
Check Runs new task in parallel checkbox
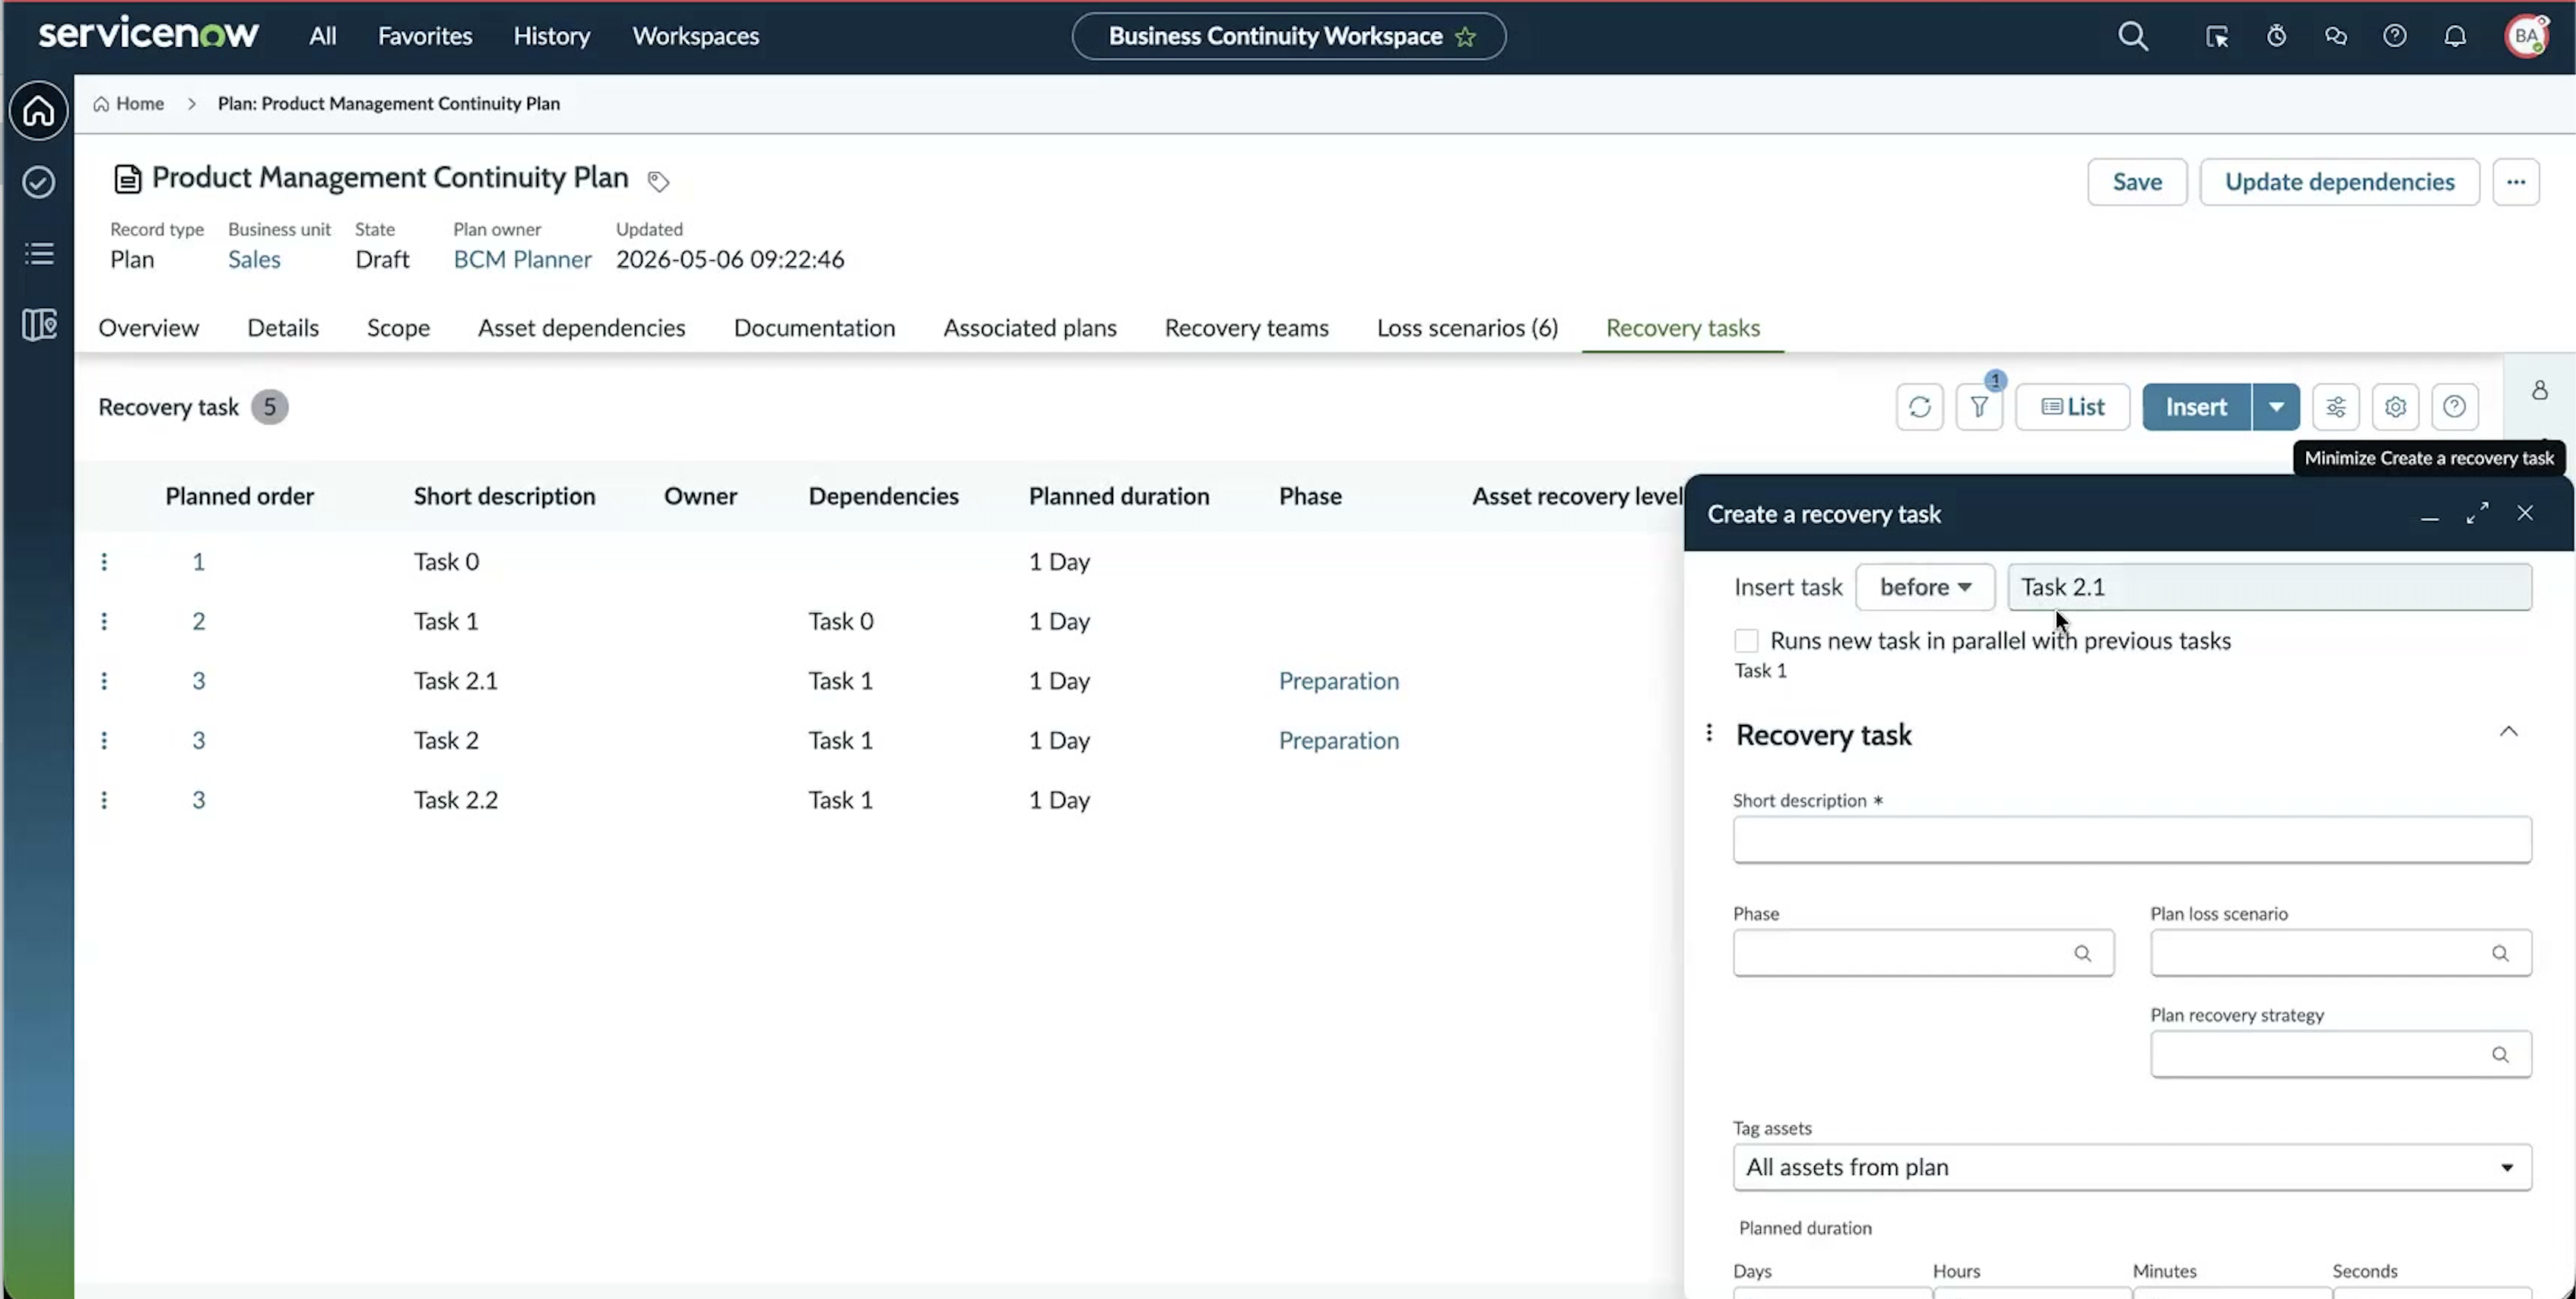1746,640
